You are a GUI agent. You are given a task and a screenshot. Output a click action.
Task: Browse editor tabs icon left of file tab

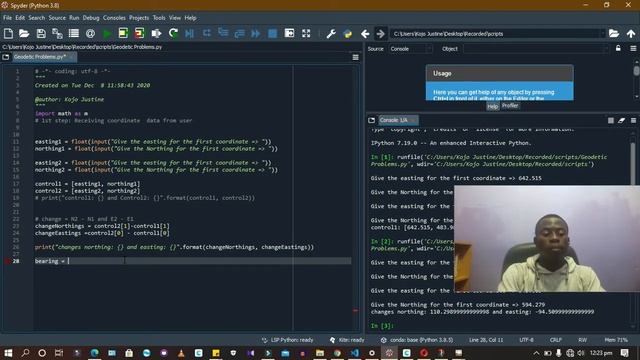tap(6, 57)
